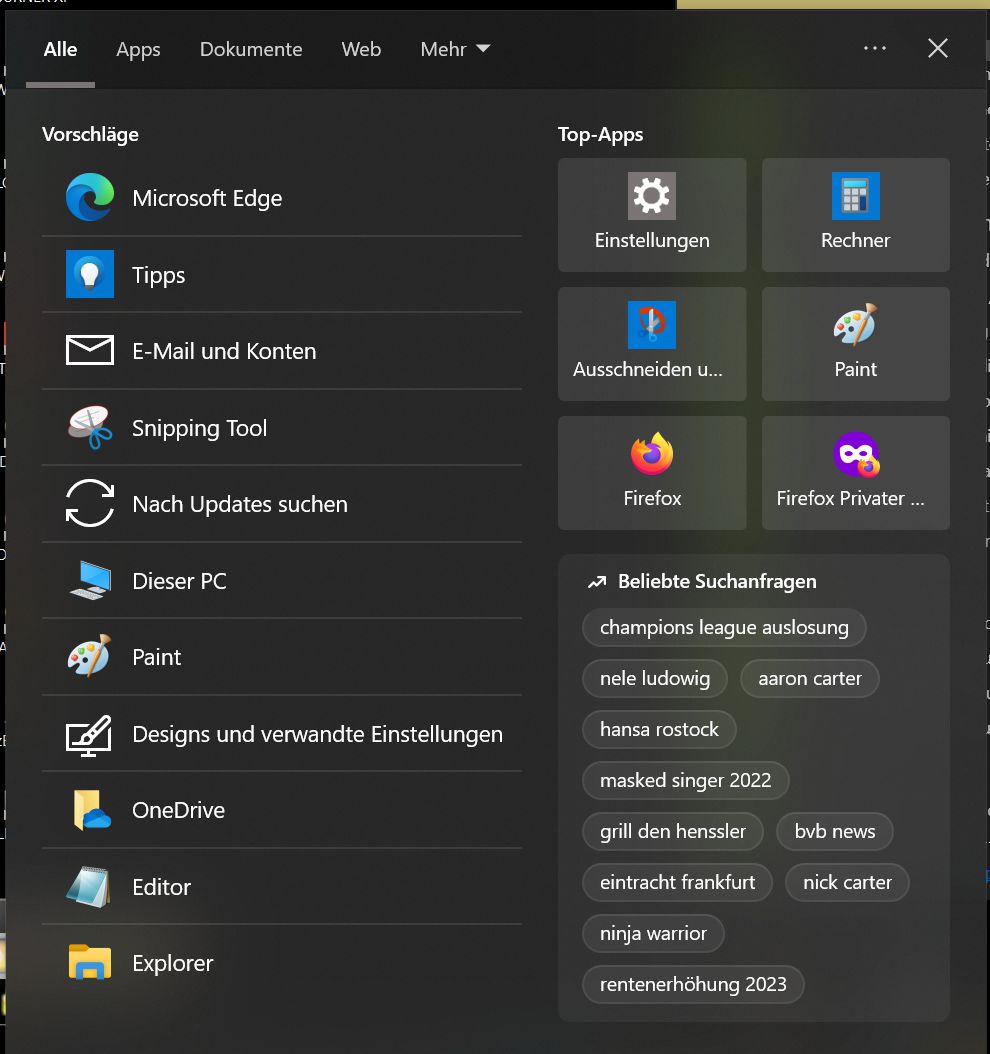This screenshot has height=1054, width=990.
Task: Launch Firefox tile in Top-Apps
Action: pos(652,473)
